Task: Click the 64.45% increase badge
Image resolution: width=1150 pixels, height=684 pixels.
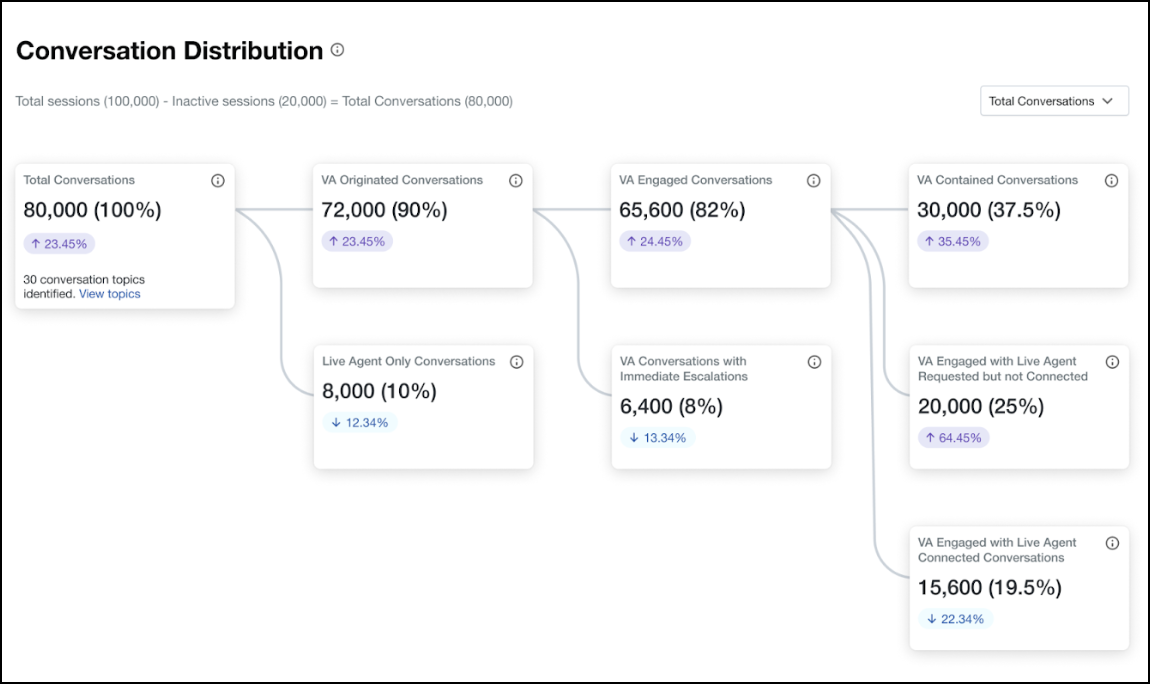Action: pyautogui.click(x=953, y=438)
